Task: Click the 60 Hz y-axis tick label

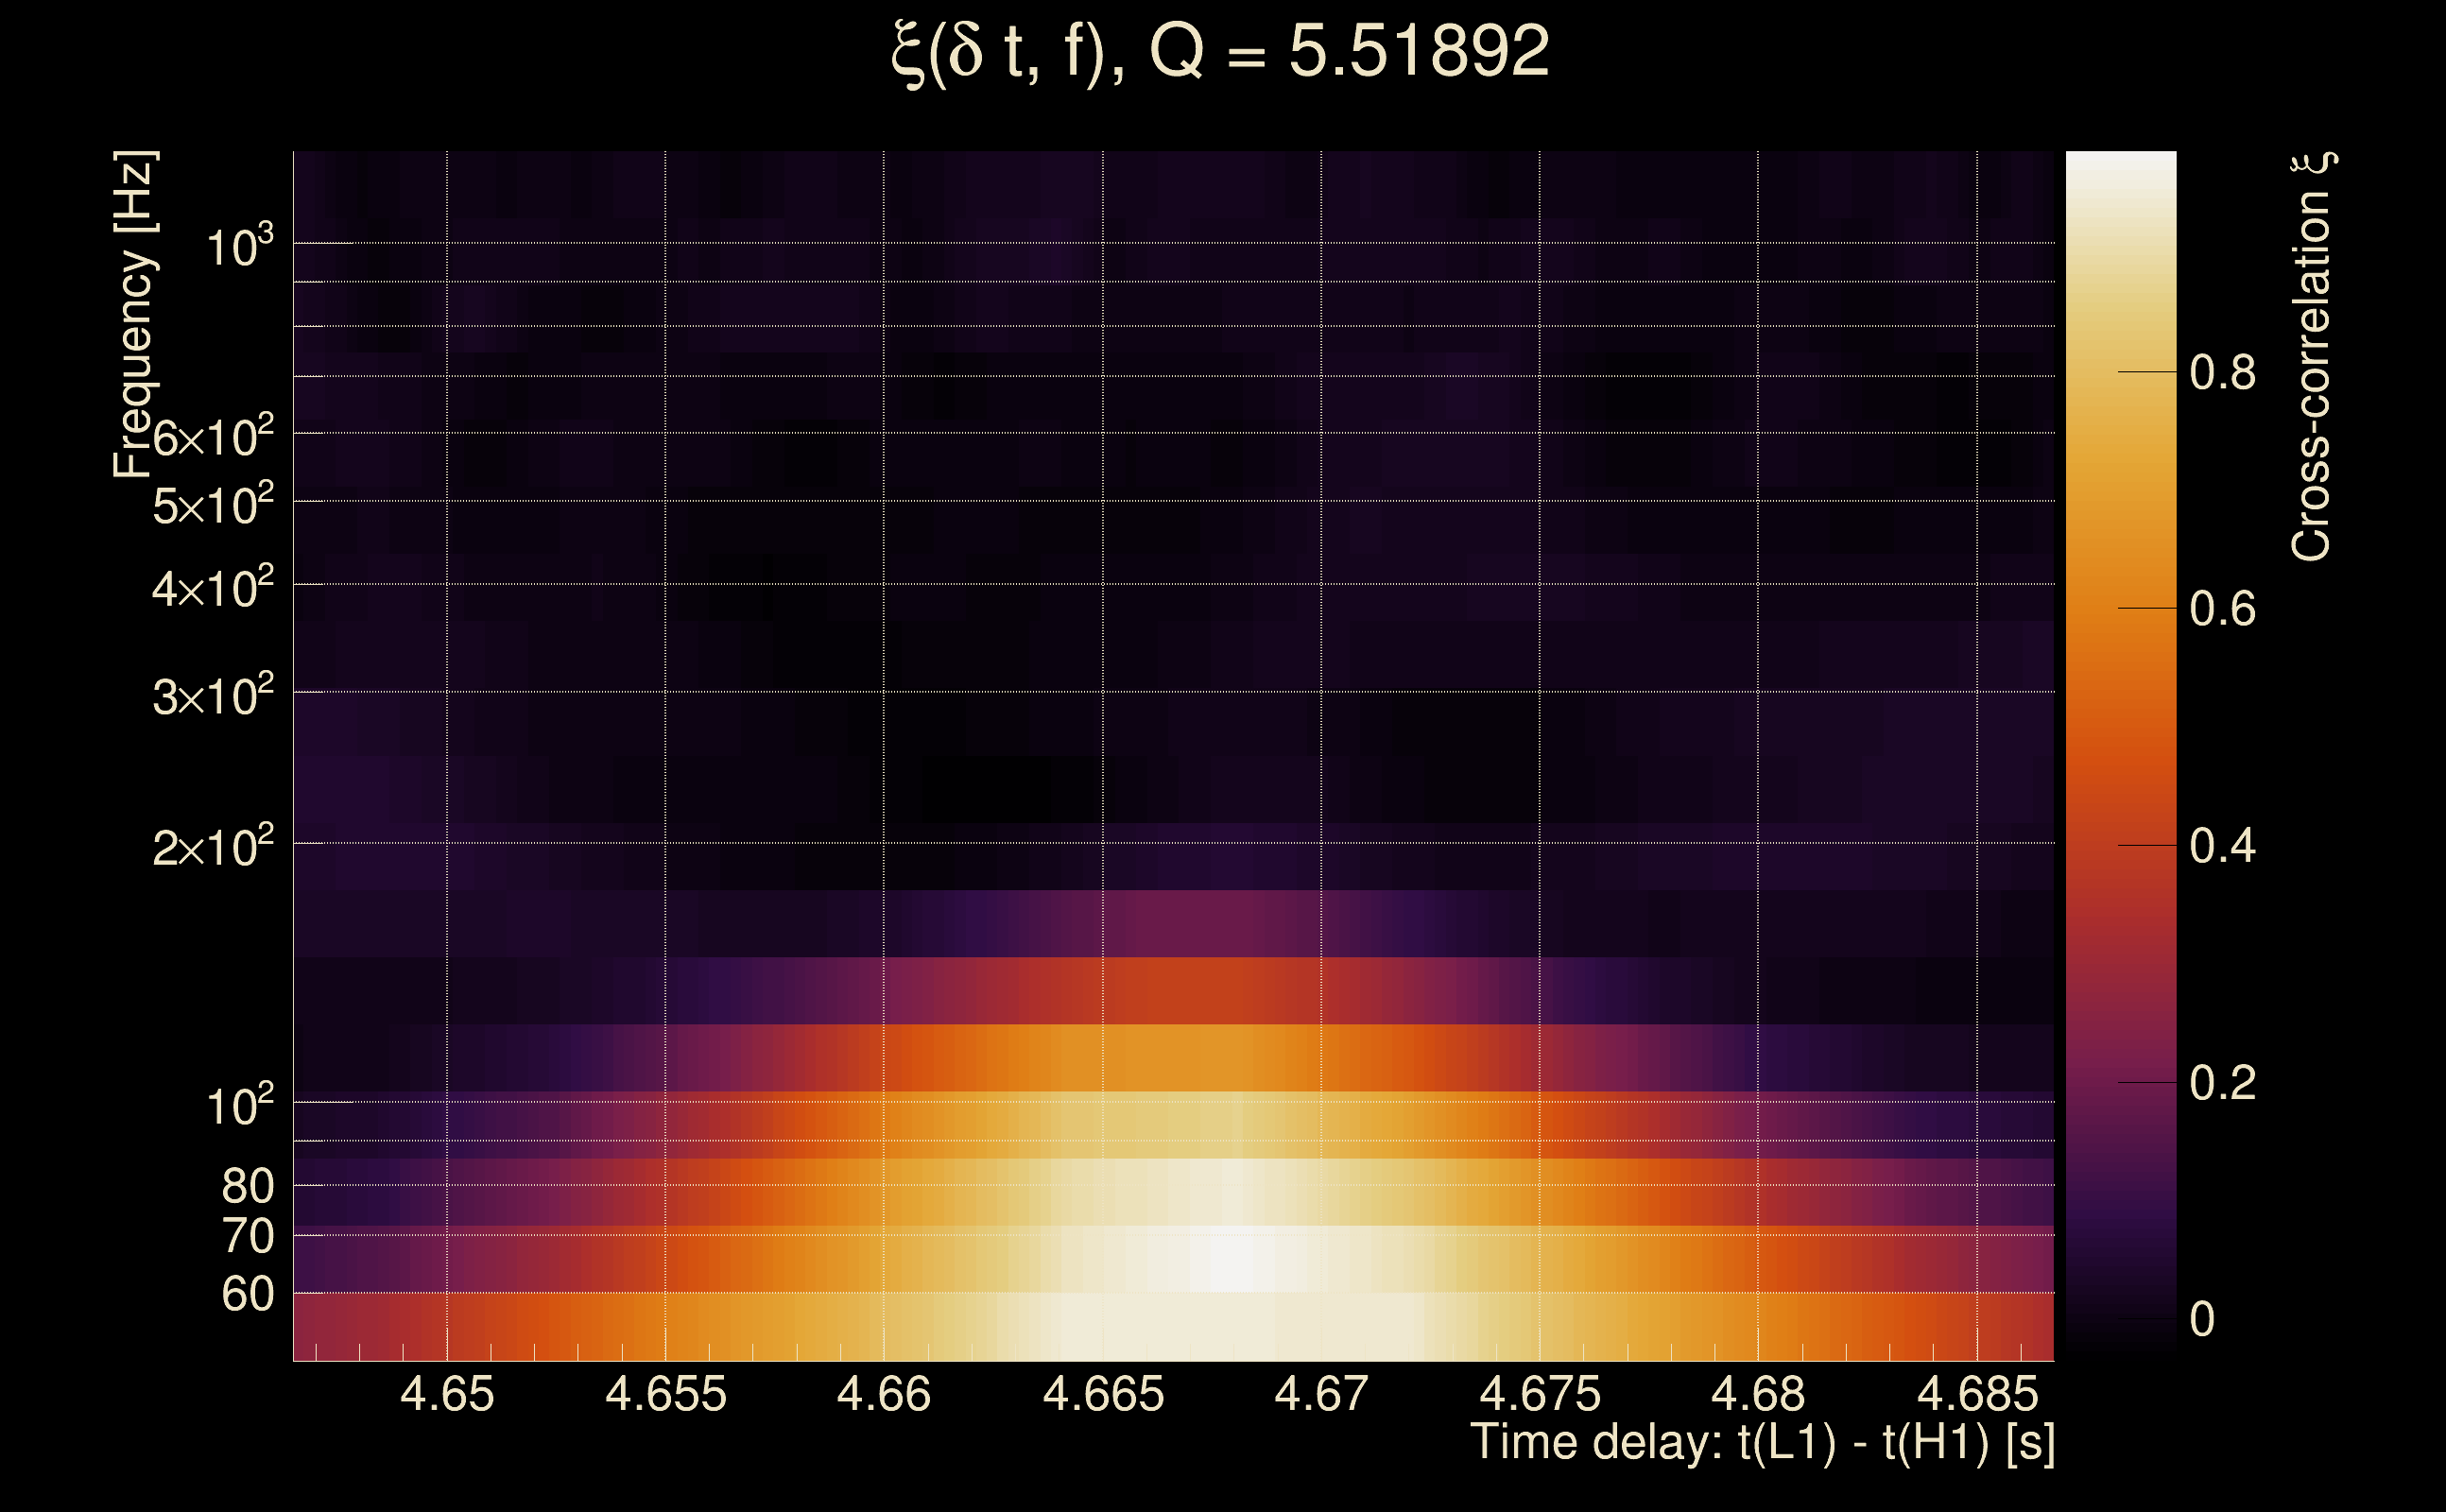Action: click(247, 1294)
